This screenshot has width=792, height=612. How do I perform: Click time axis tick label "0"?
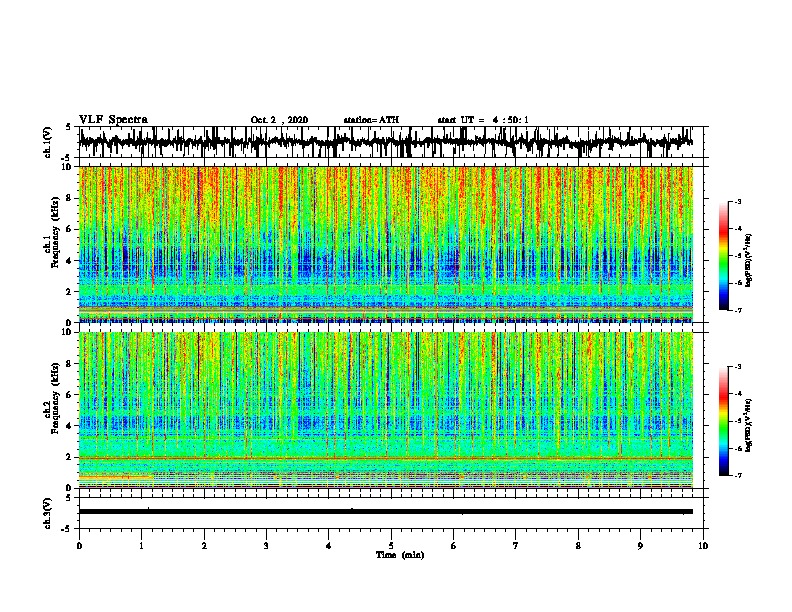coord(79,546)
